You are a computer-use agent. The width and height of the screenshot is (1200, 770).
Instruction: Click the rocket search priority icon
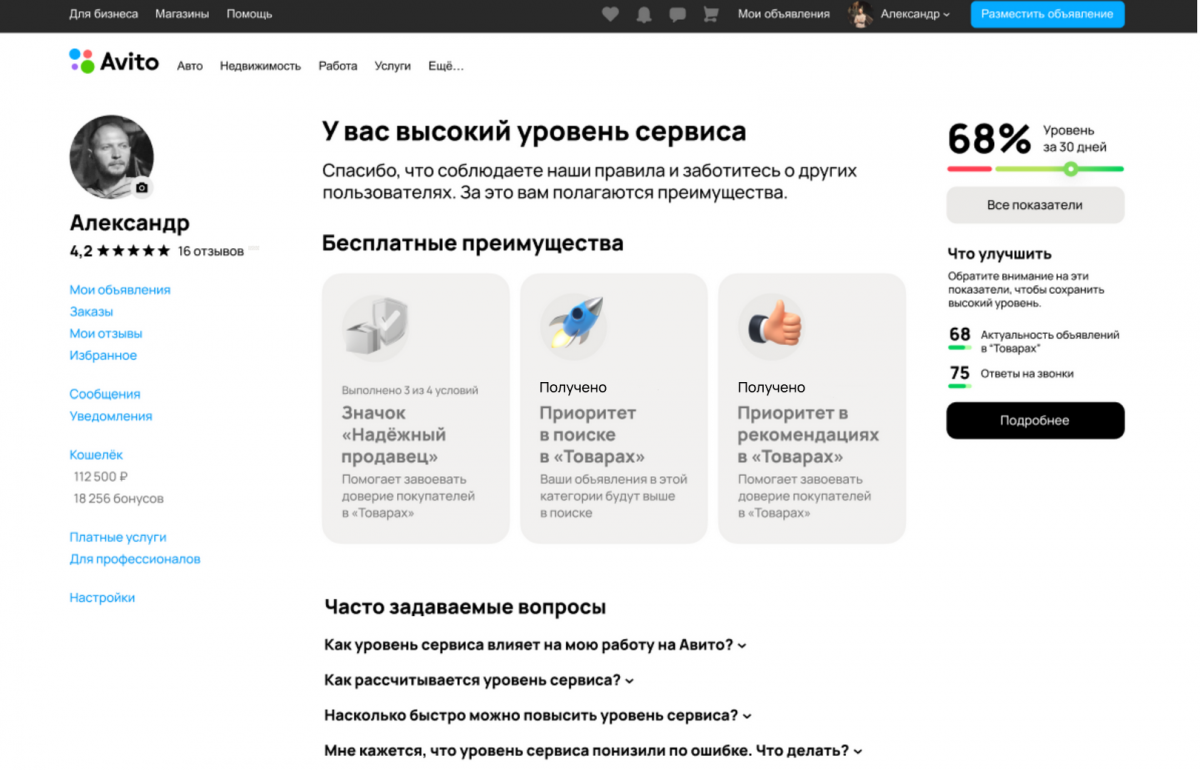click(574, 325)
